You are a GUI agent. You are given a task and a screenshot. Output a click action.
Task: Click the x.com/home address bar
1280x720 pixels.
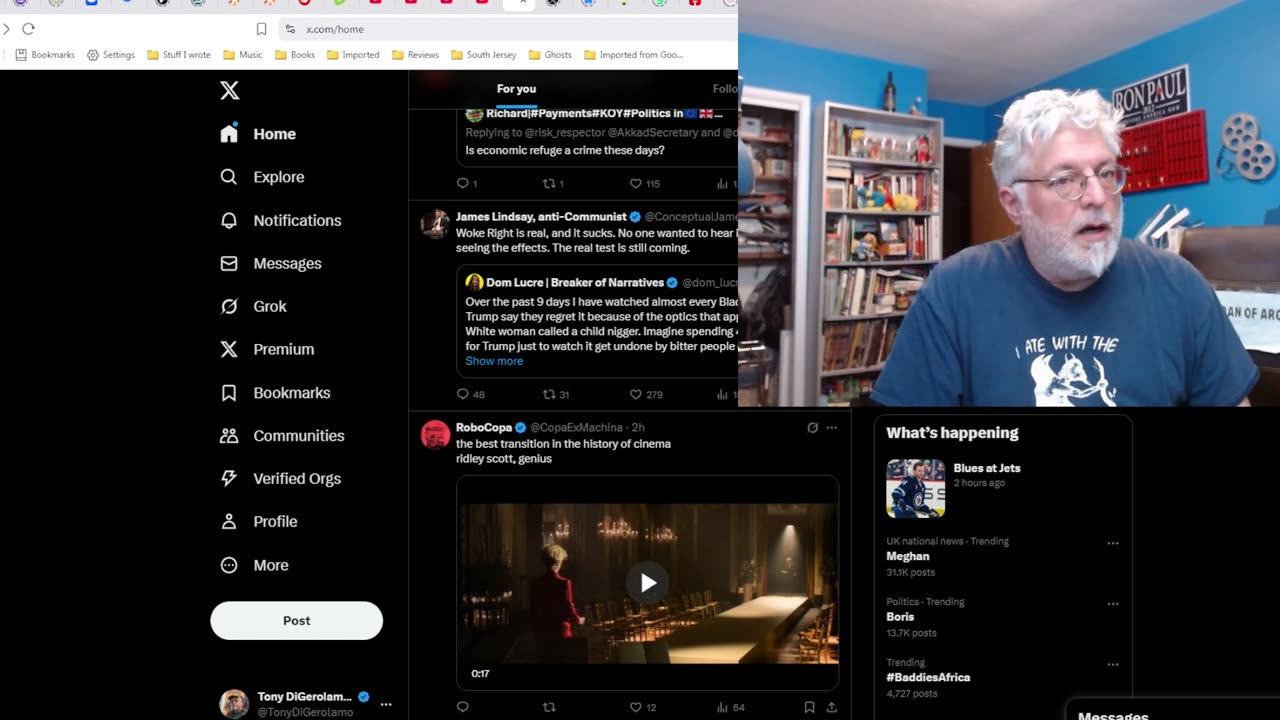pos(510,29)
